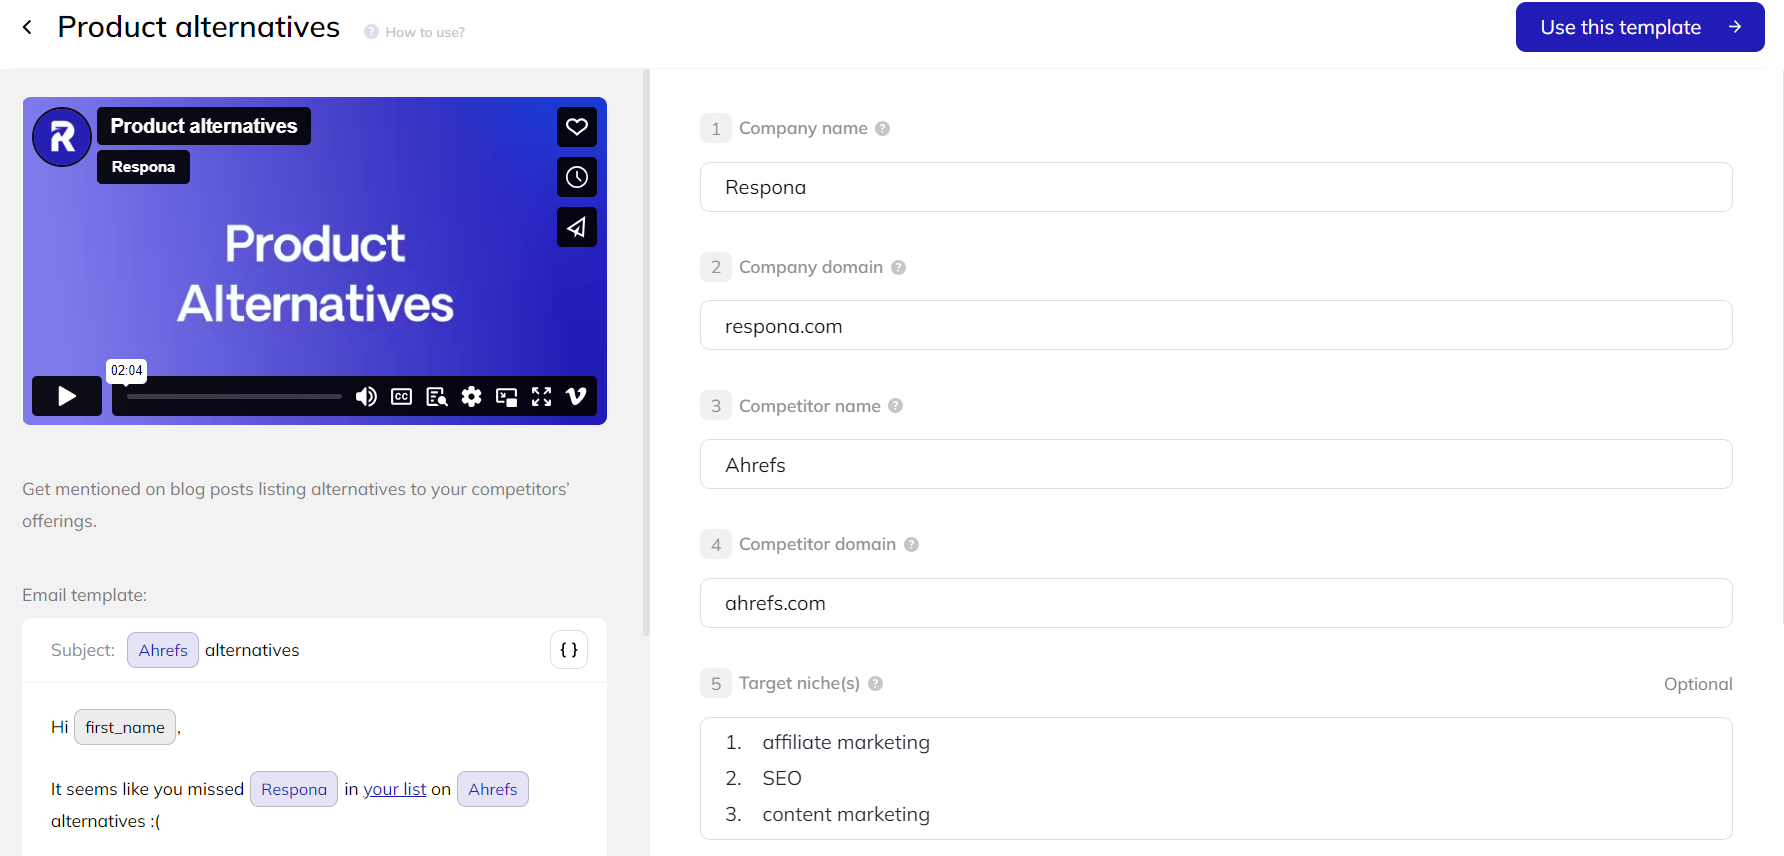Viewport: 1784px width, 856px height.
Task: Open the Respona author label in video
Action: point(143,167)
